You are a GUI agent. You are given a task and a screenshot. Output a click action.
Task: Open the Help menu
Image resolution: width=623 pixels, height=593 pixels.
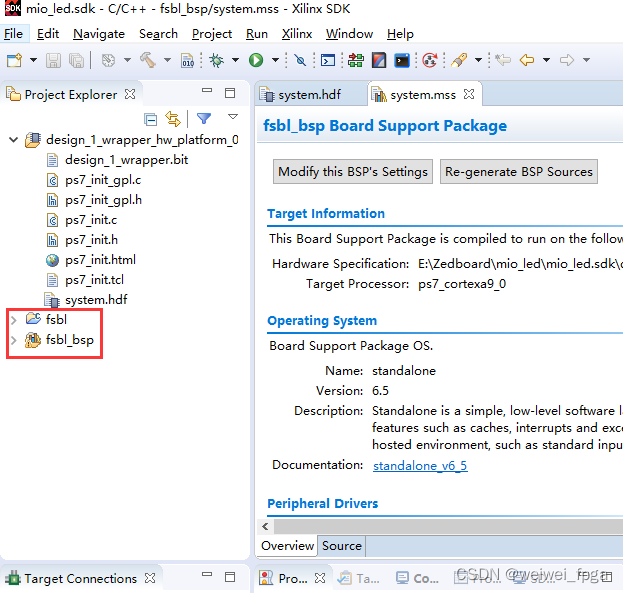[400, 34]
